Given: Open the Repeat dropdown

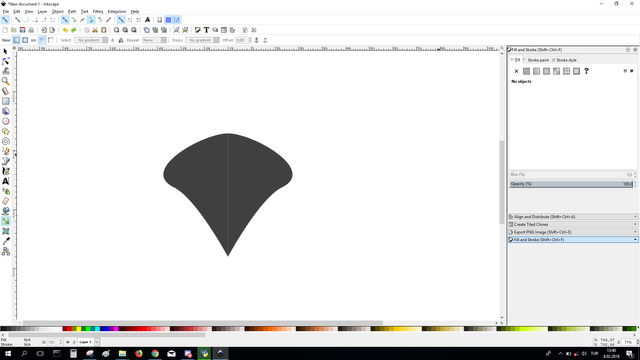Looking at the screenshot, I should click(154, 40).
